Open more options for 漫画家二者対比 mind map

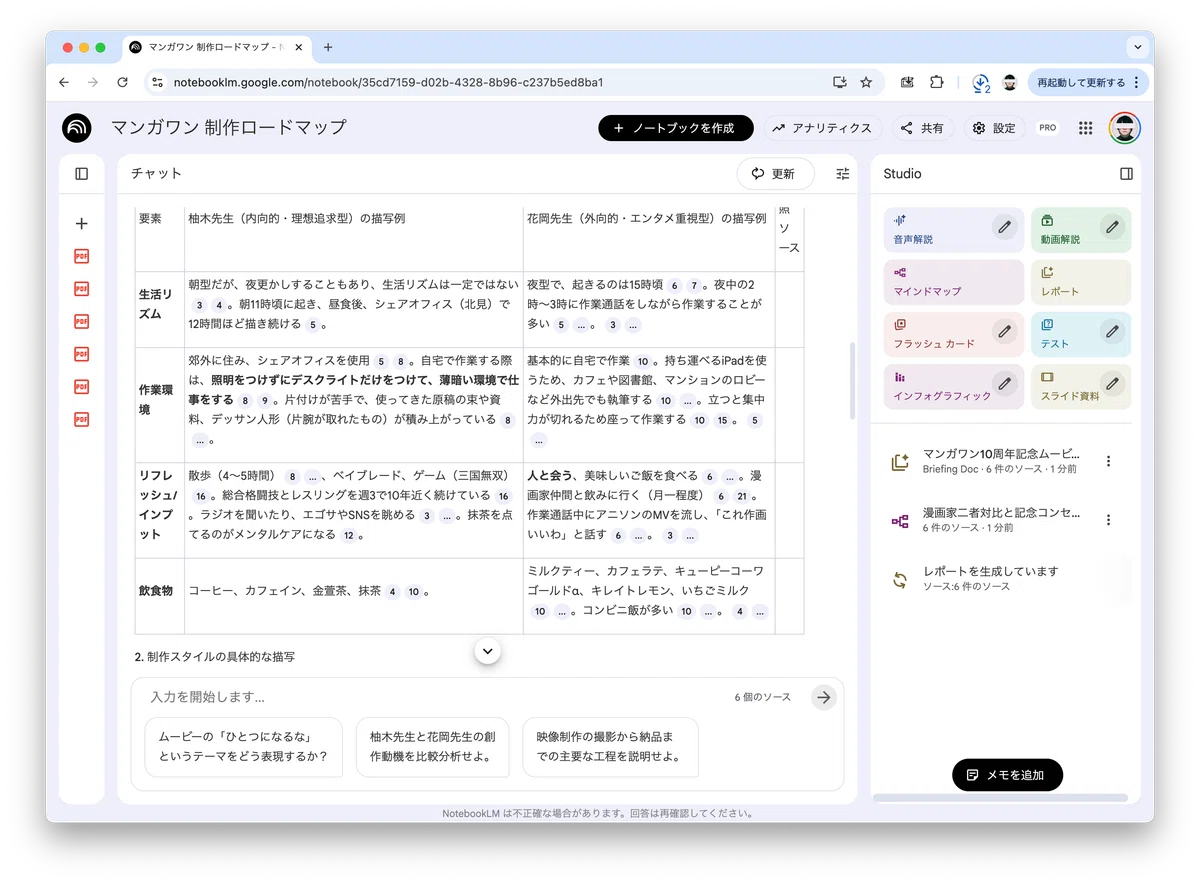click(1108, 520)
